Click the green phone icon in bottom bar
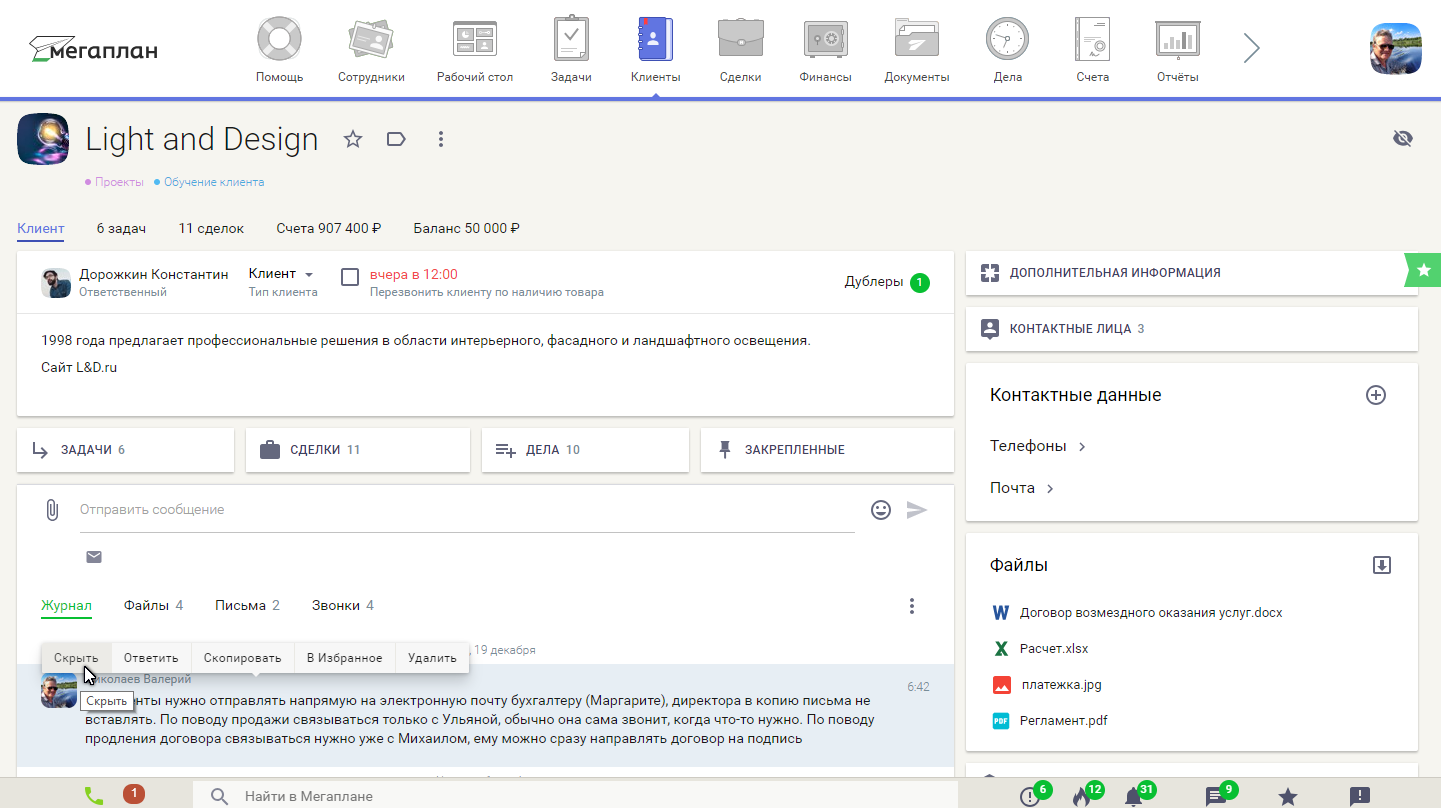Screen dimensions: 1441x808 93,796
